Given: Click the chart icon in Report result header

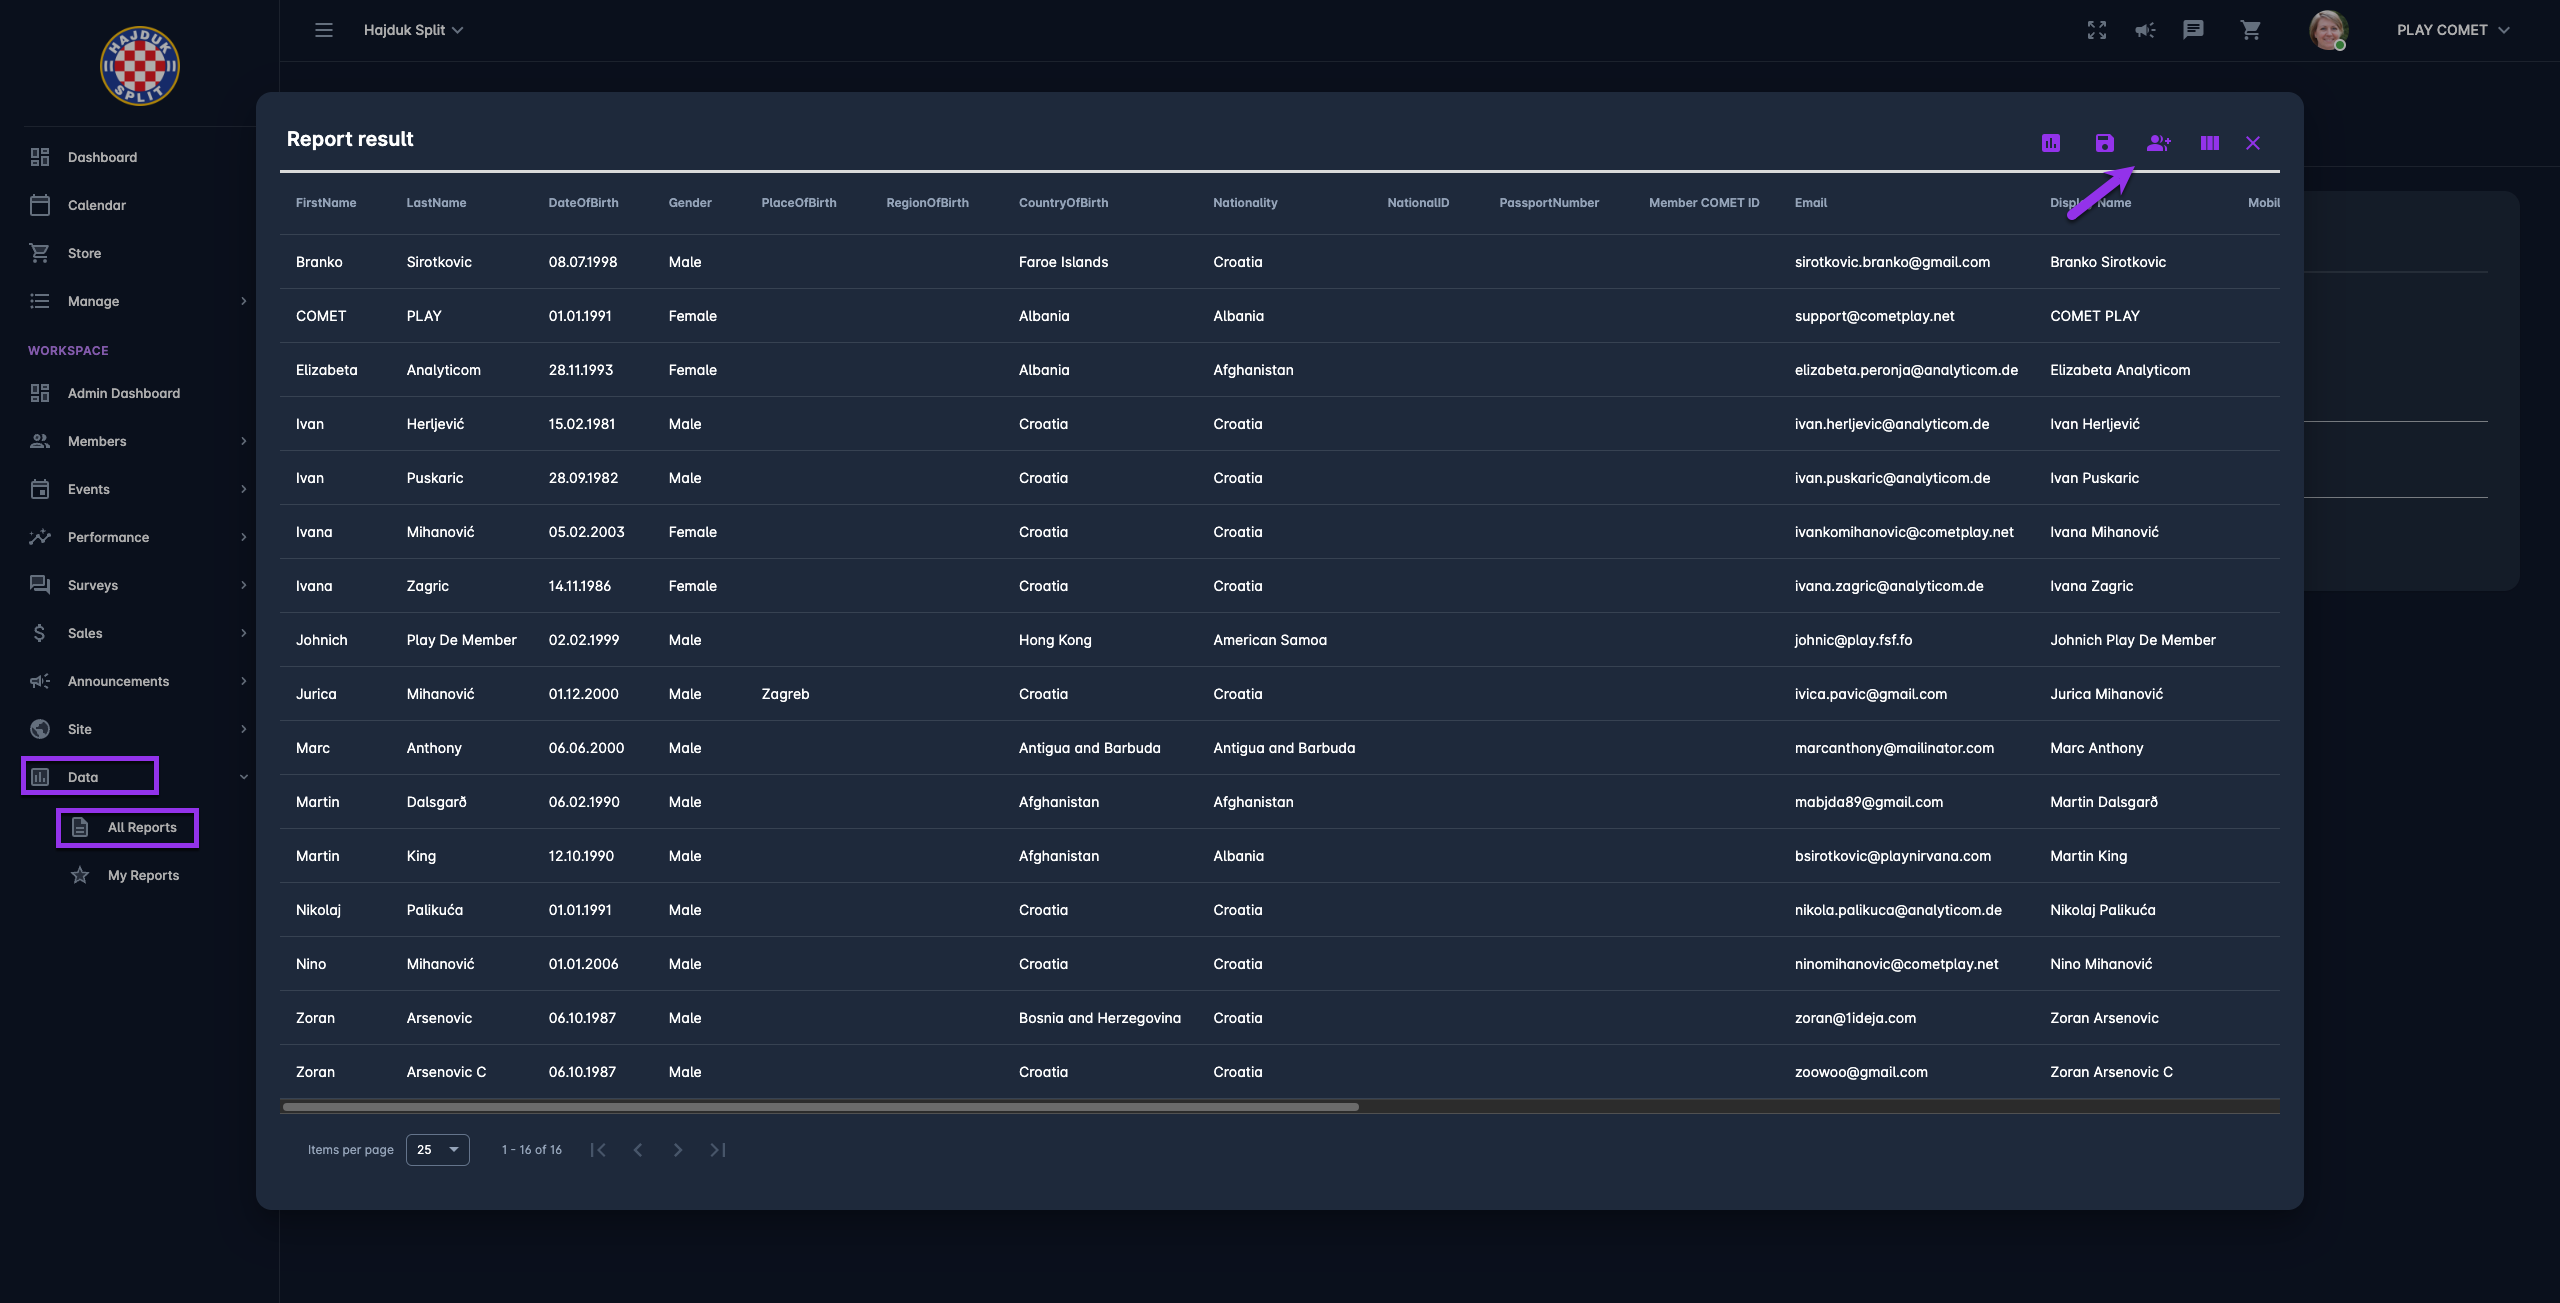Looking at the screenshot, I should click(x=2051, y=143).
